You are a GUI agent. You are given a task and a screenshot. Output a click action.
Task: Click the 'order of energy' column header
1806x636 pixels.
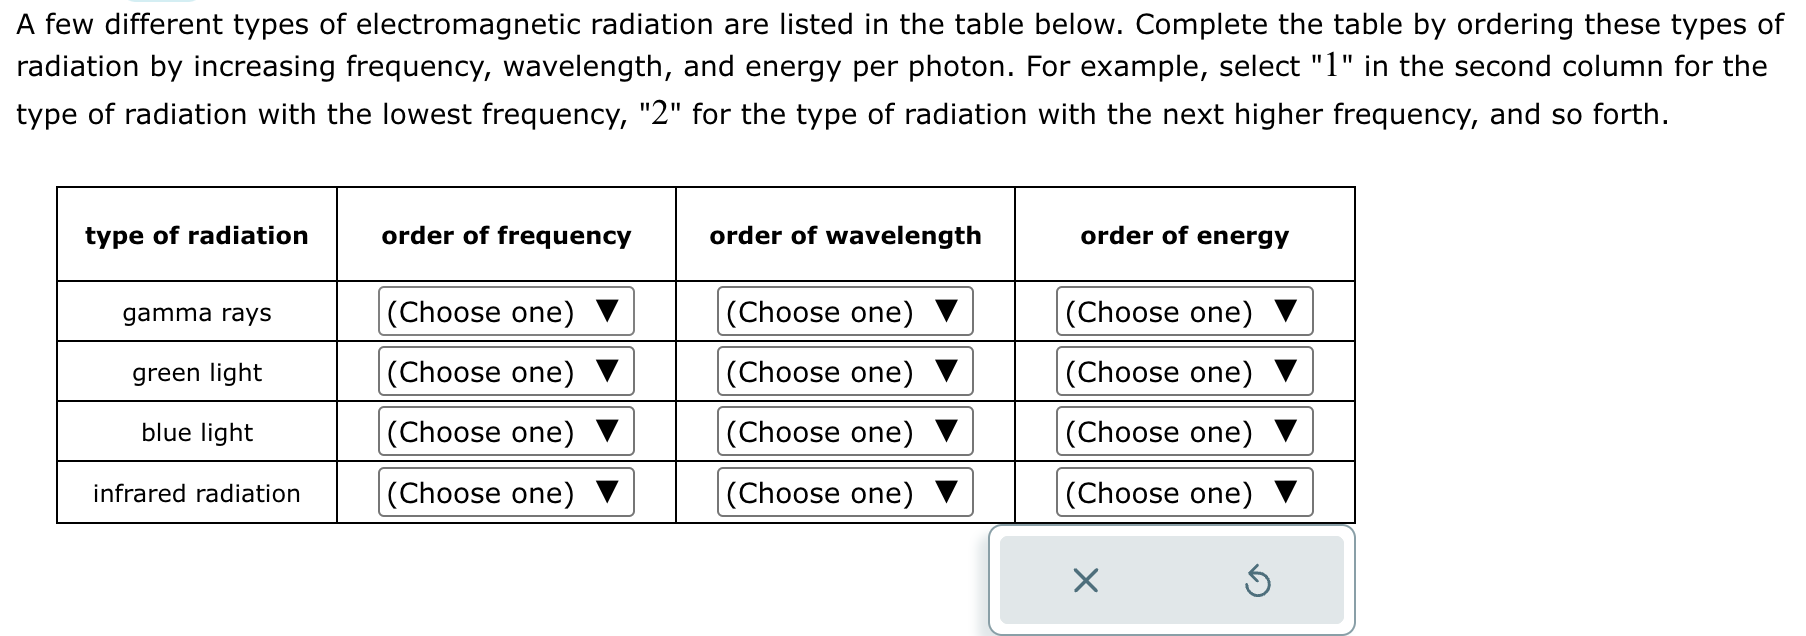[x=1184, y=235]
